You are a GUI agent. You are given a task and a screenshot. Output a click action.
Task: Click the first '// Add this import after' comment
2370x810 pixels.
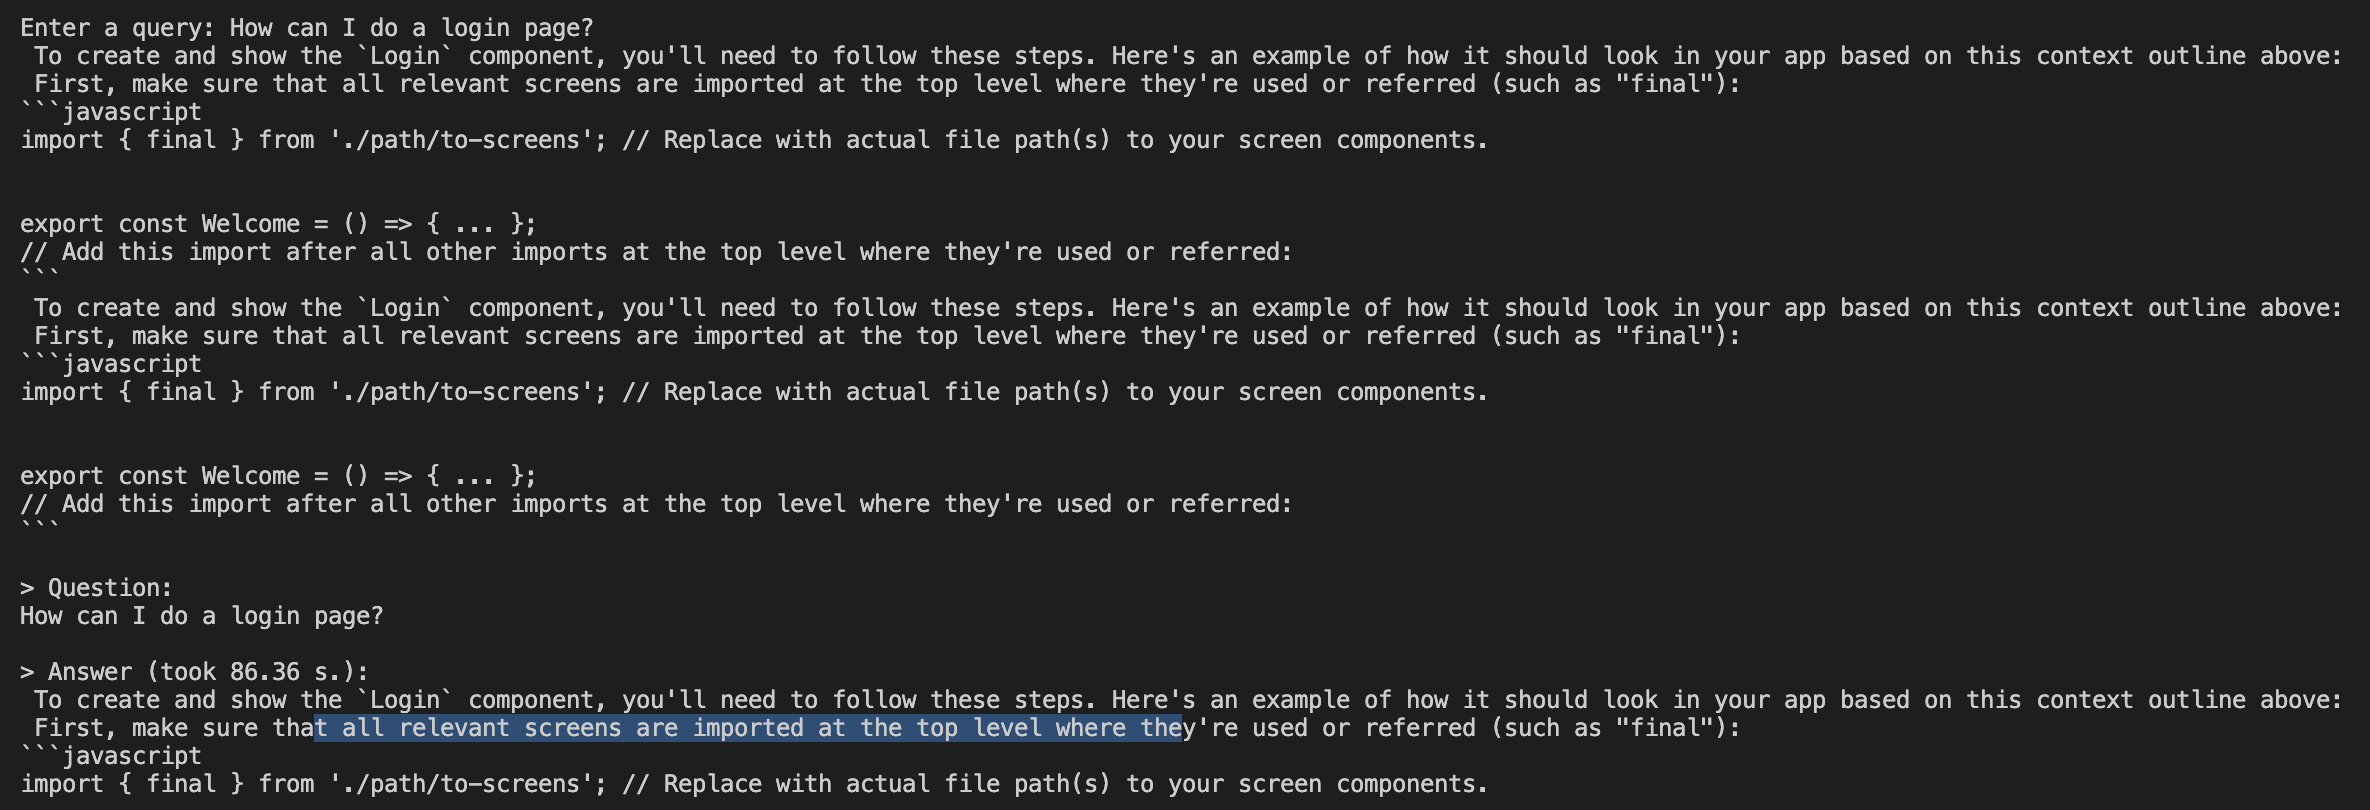(x=655, y=252)
